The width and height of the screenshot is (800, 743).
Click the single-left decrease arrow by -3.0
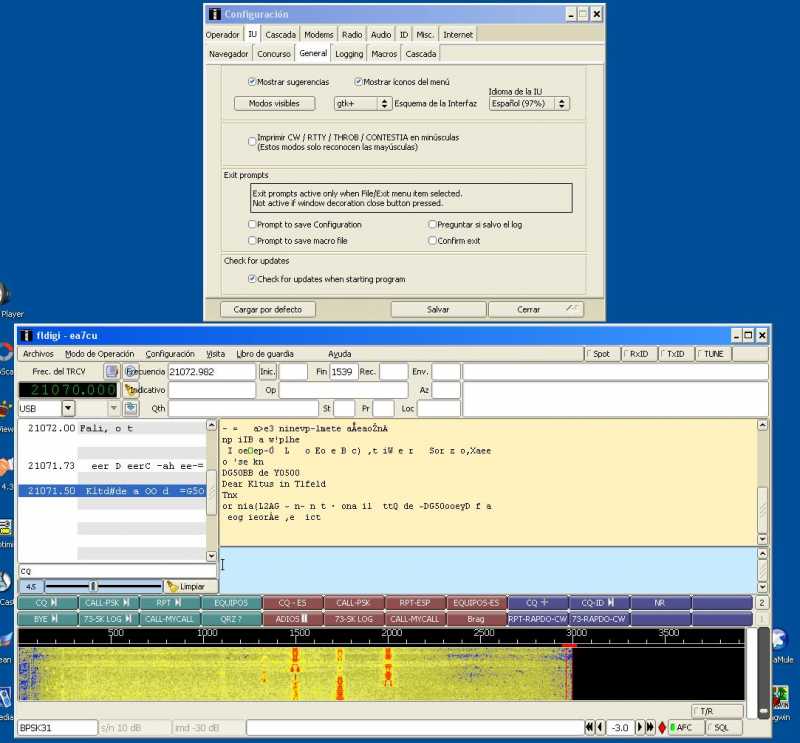(x=600, y=727)
